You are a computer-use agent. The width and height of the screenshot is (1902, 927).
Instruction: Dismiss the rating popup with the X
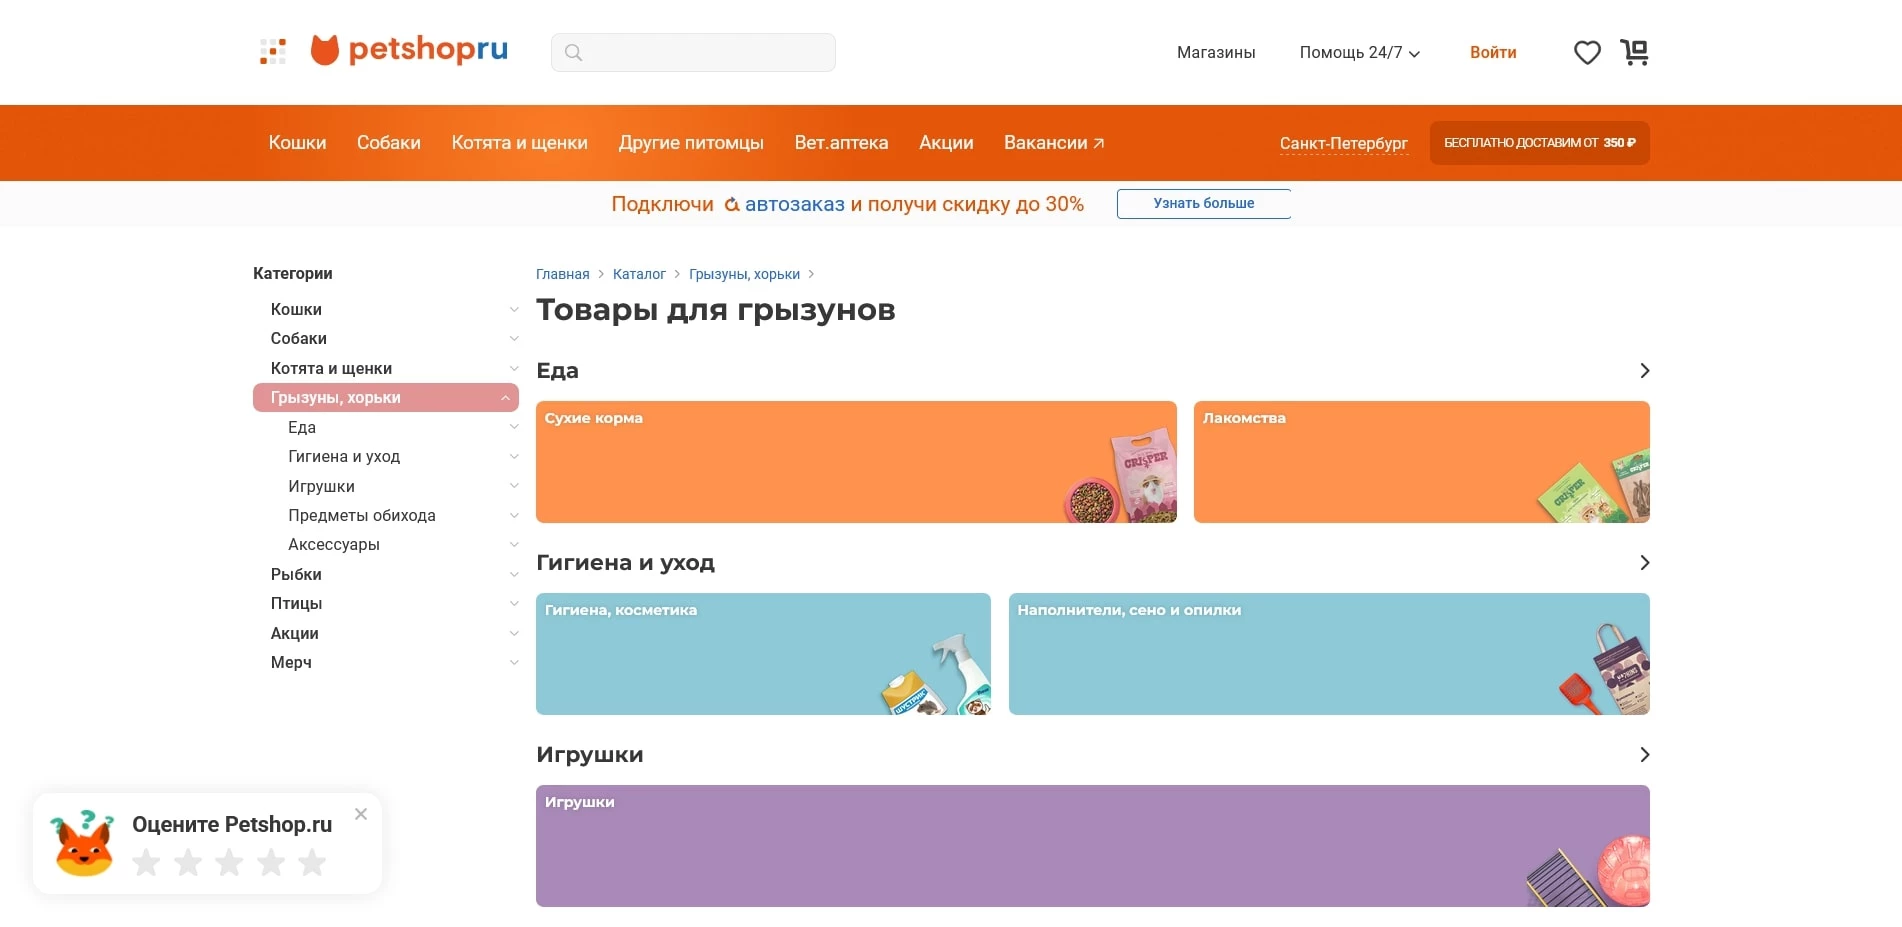coord(361,813)
